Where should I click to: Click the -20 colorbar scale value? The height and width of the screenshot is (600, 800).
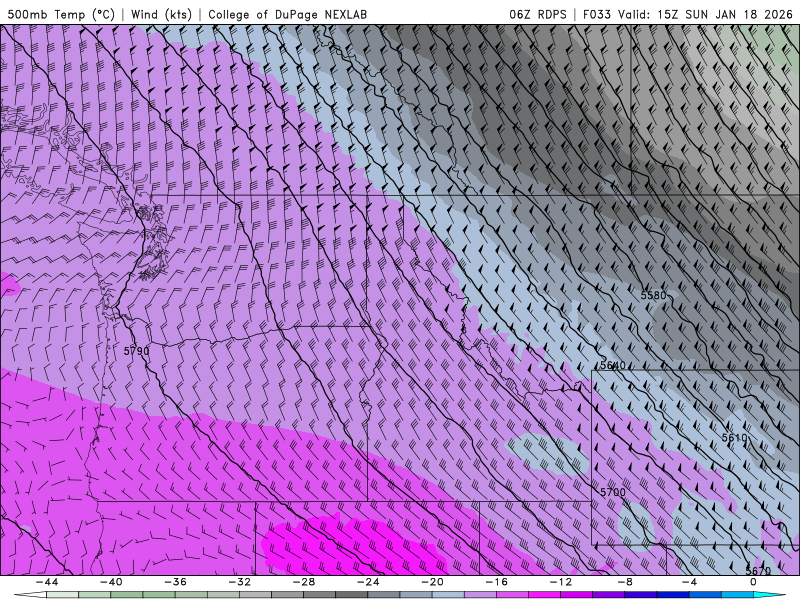coord(432,582)
